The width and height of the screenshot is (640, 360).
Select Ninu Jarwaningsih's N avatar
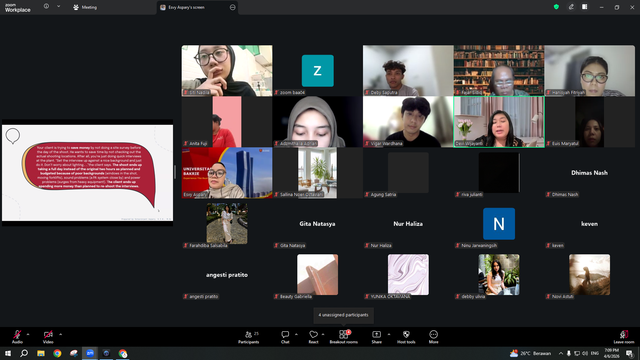(499, 224)
